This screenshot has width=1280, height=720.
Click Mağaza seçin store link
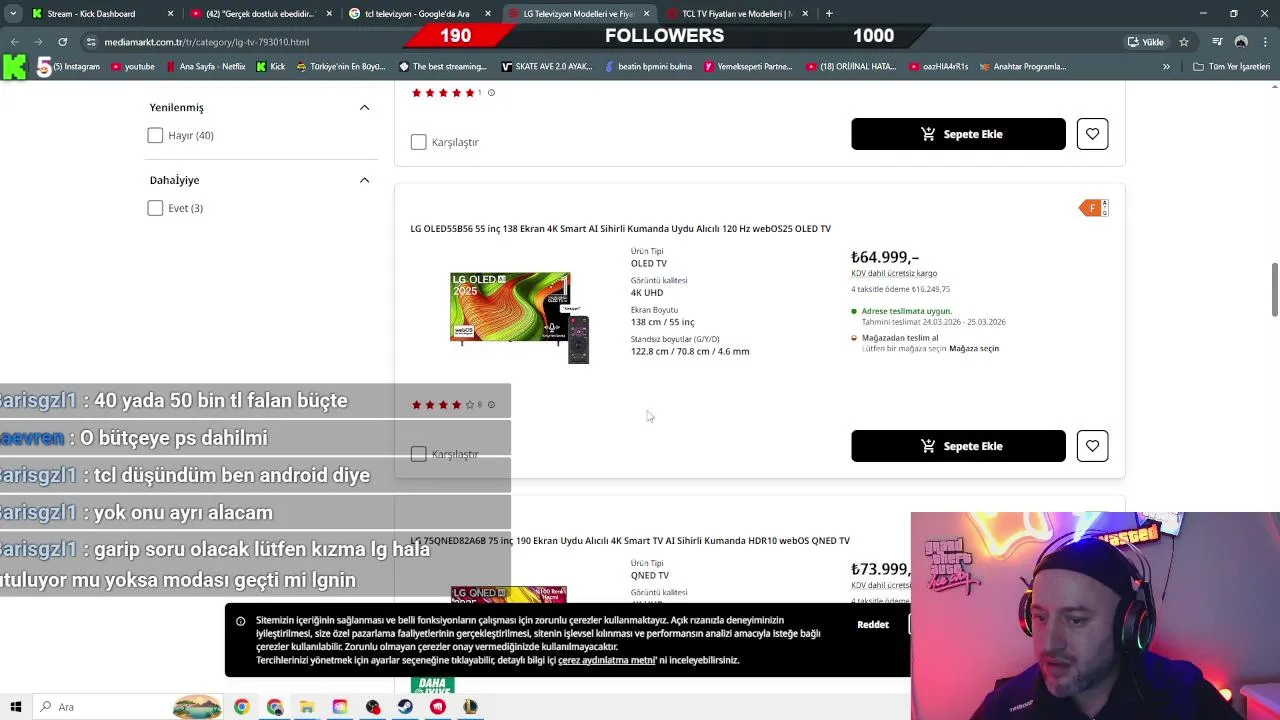pos(974,348)
